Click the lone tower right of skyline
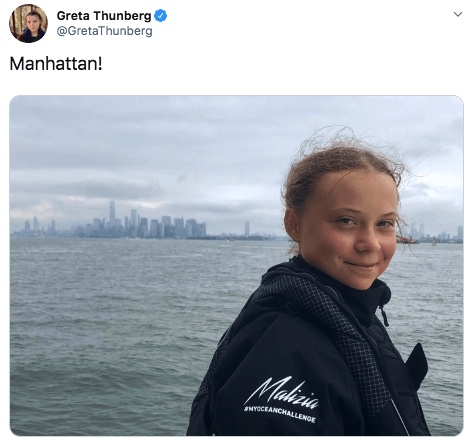This screenshot has width=472, height=442. [247, 229]
